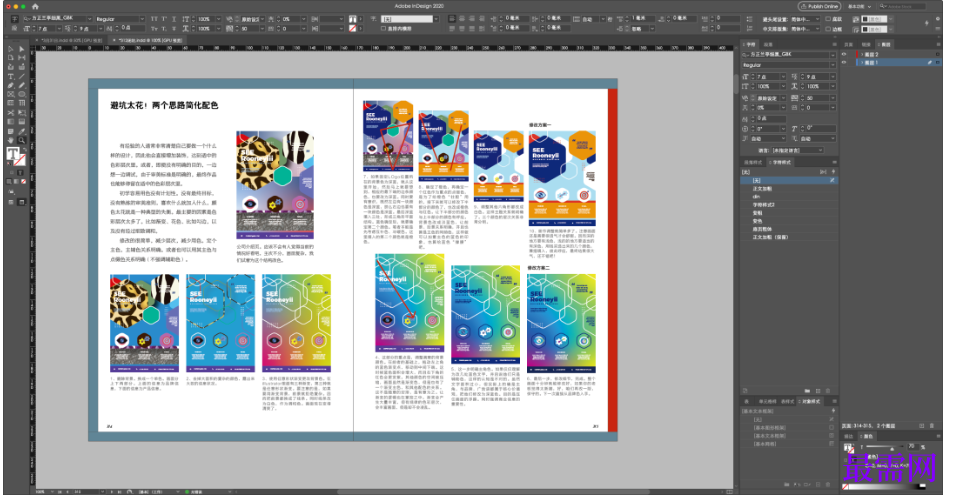
Task: Click the Publish Online button
Action: point(819,6)
